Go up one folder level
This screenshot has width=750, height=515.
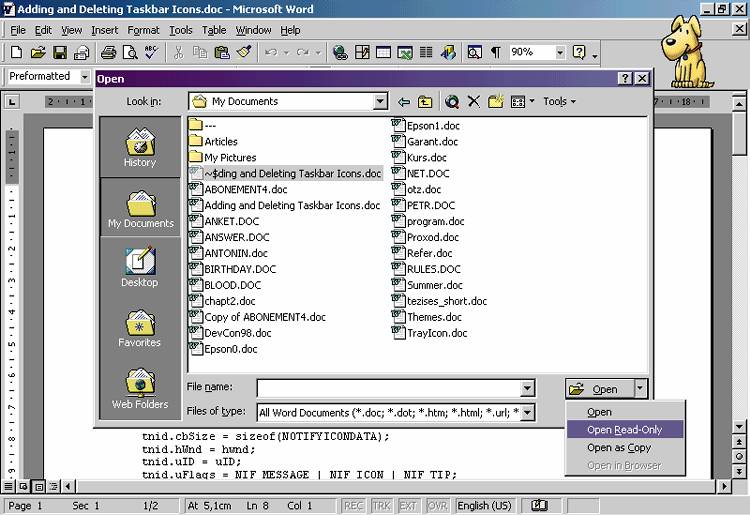click(426, 101)
